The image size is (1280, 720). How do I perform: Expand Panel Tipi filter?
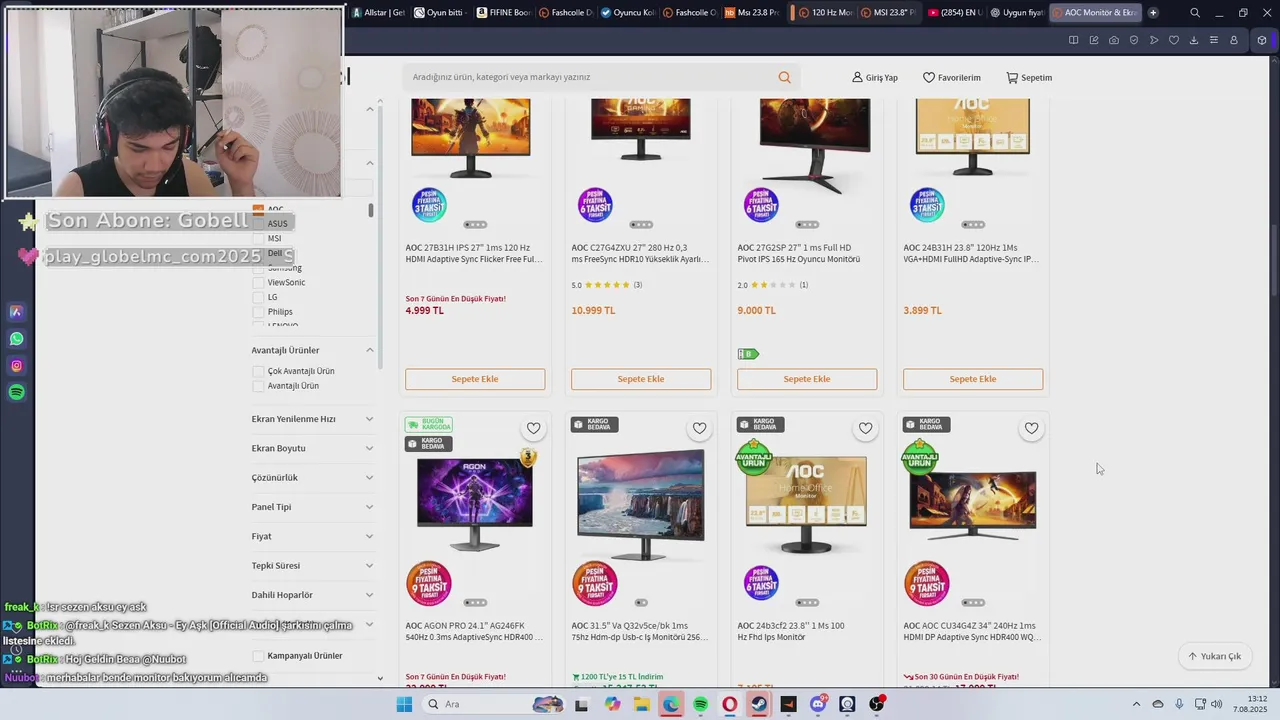[369, 507]
